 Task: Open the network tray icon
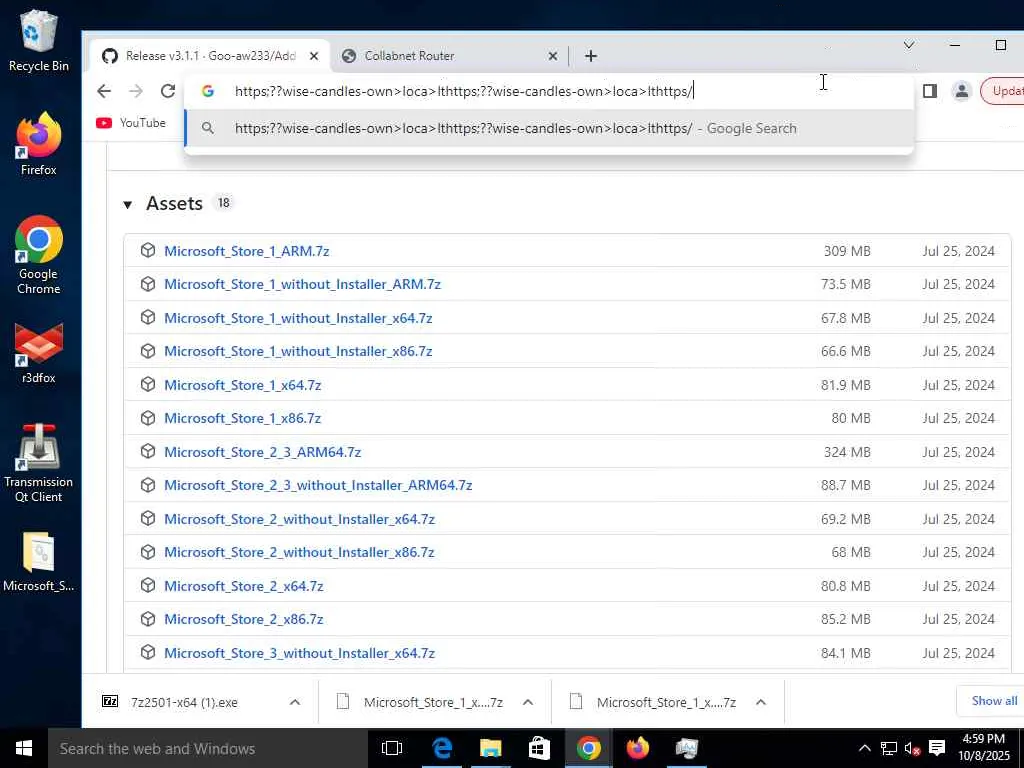click(x=888, y=748)
